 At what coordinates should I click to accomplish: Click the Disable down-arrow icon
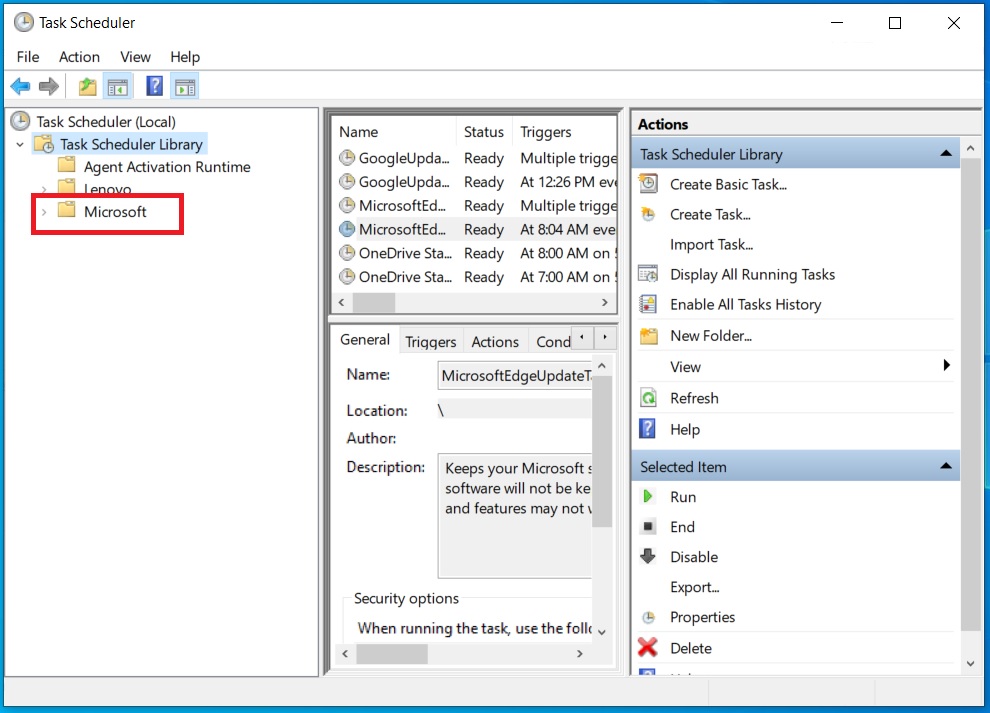648,556
